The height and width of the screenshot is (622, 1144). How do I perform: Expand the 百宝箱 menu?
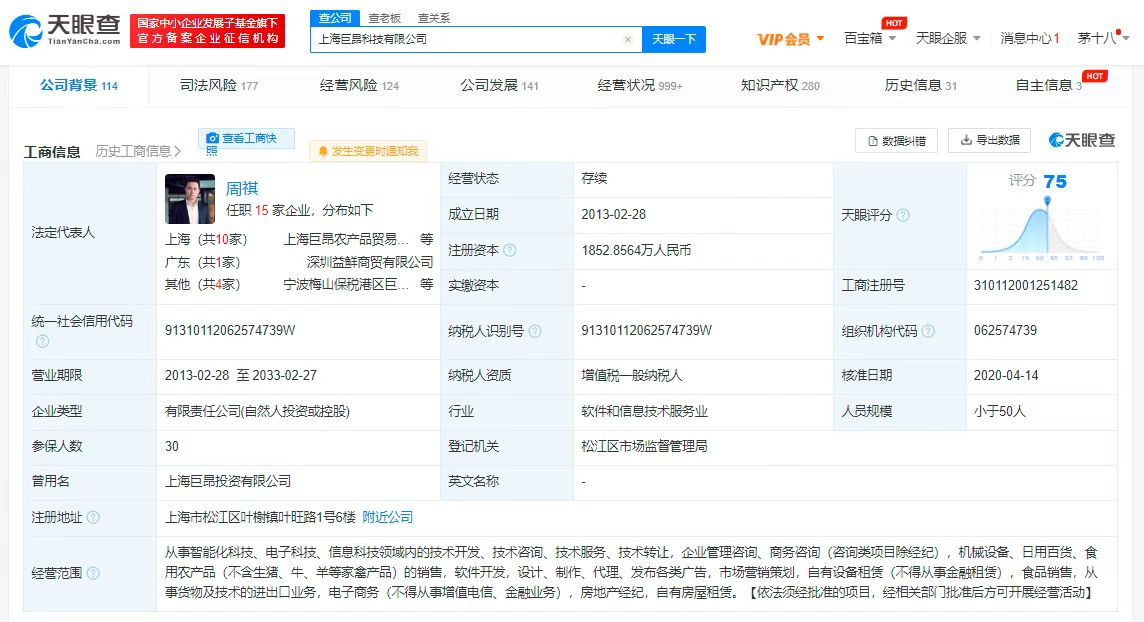click(870, 38)
